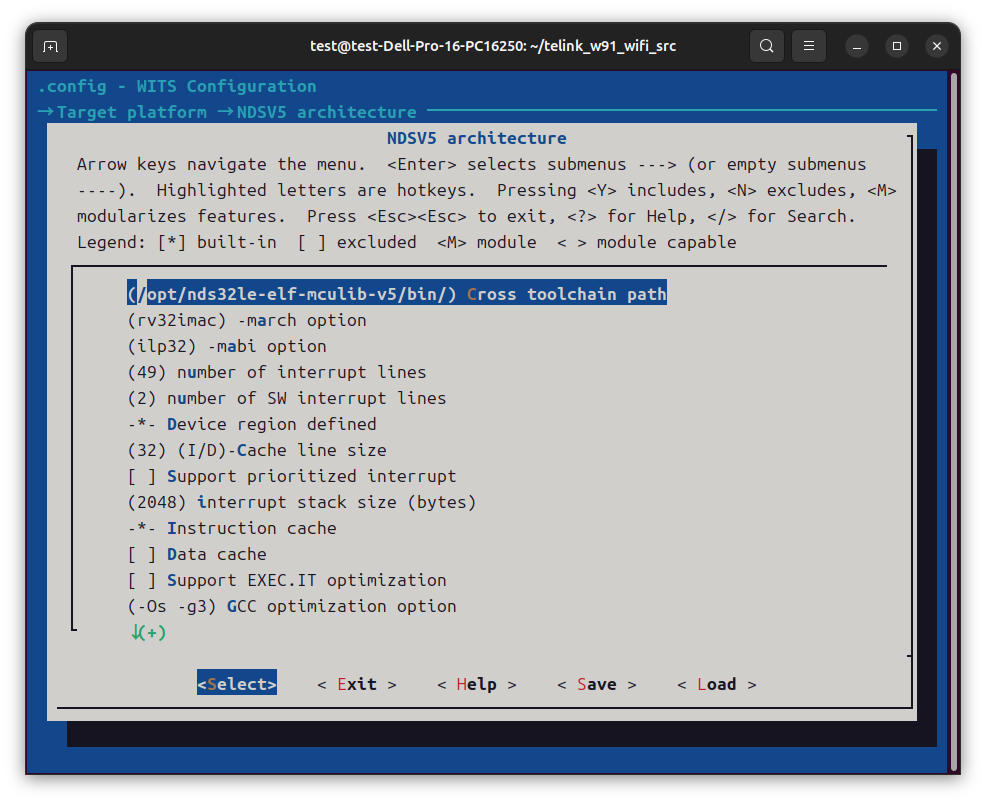
Task: Click the terminal search icon
Action: (767, 46)
